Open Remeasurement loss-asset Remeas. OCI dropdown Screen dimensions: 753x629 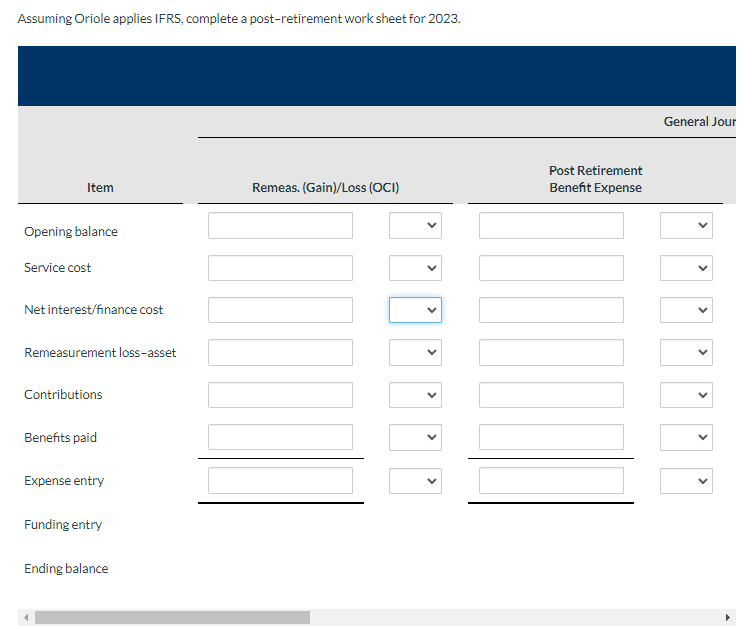click(415, 352)
